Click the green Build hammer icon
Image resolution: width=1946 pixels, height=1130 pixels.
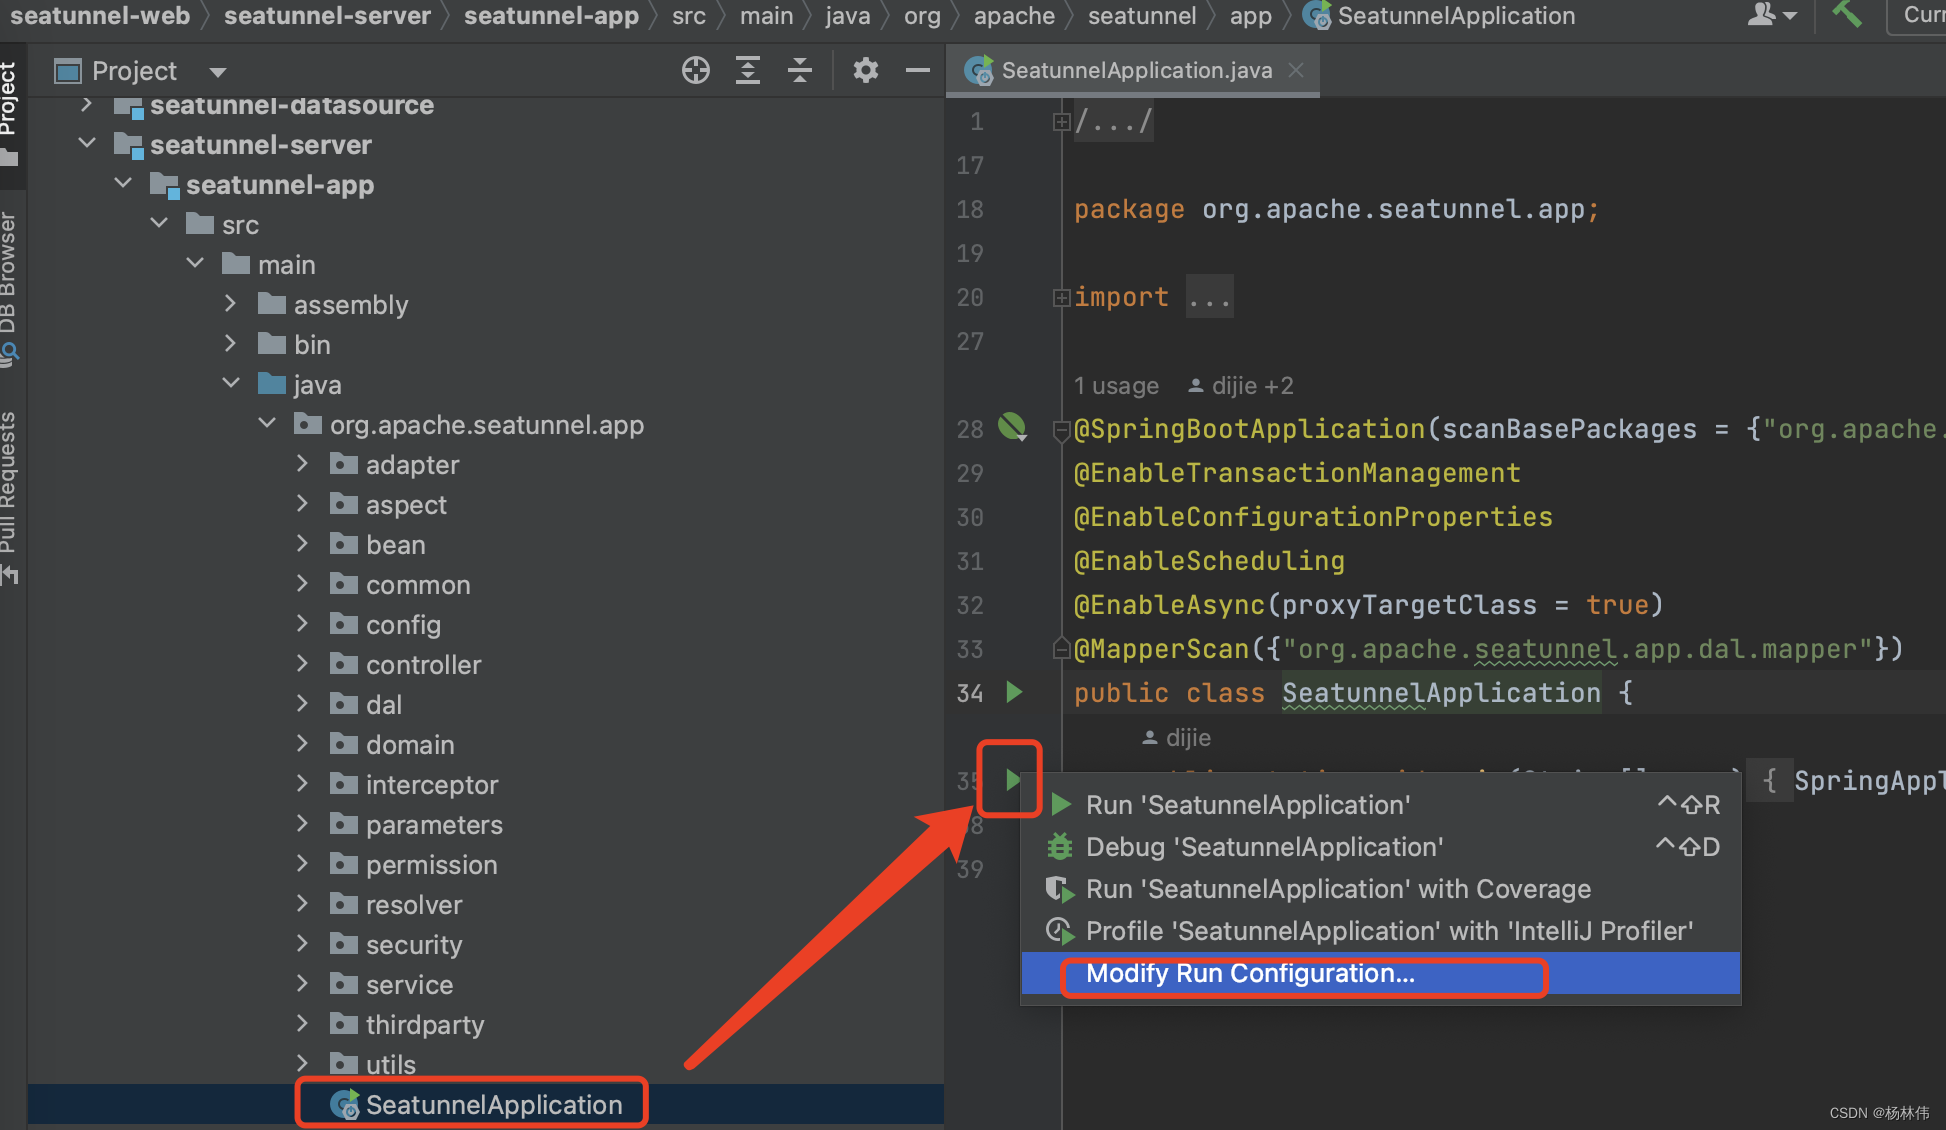point(1847,14)
